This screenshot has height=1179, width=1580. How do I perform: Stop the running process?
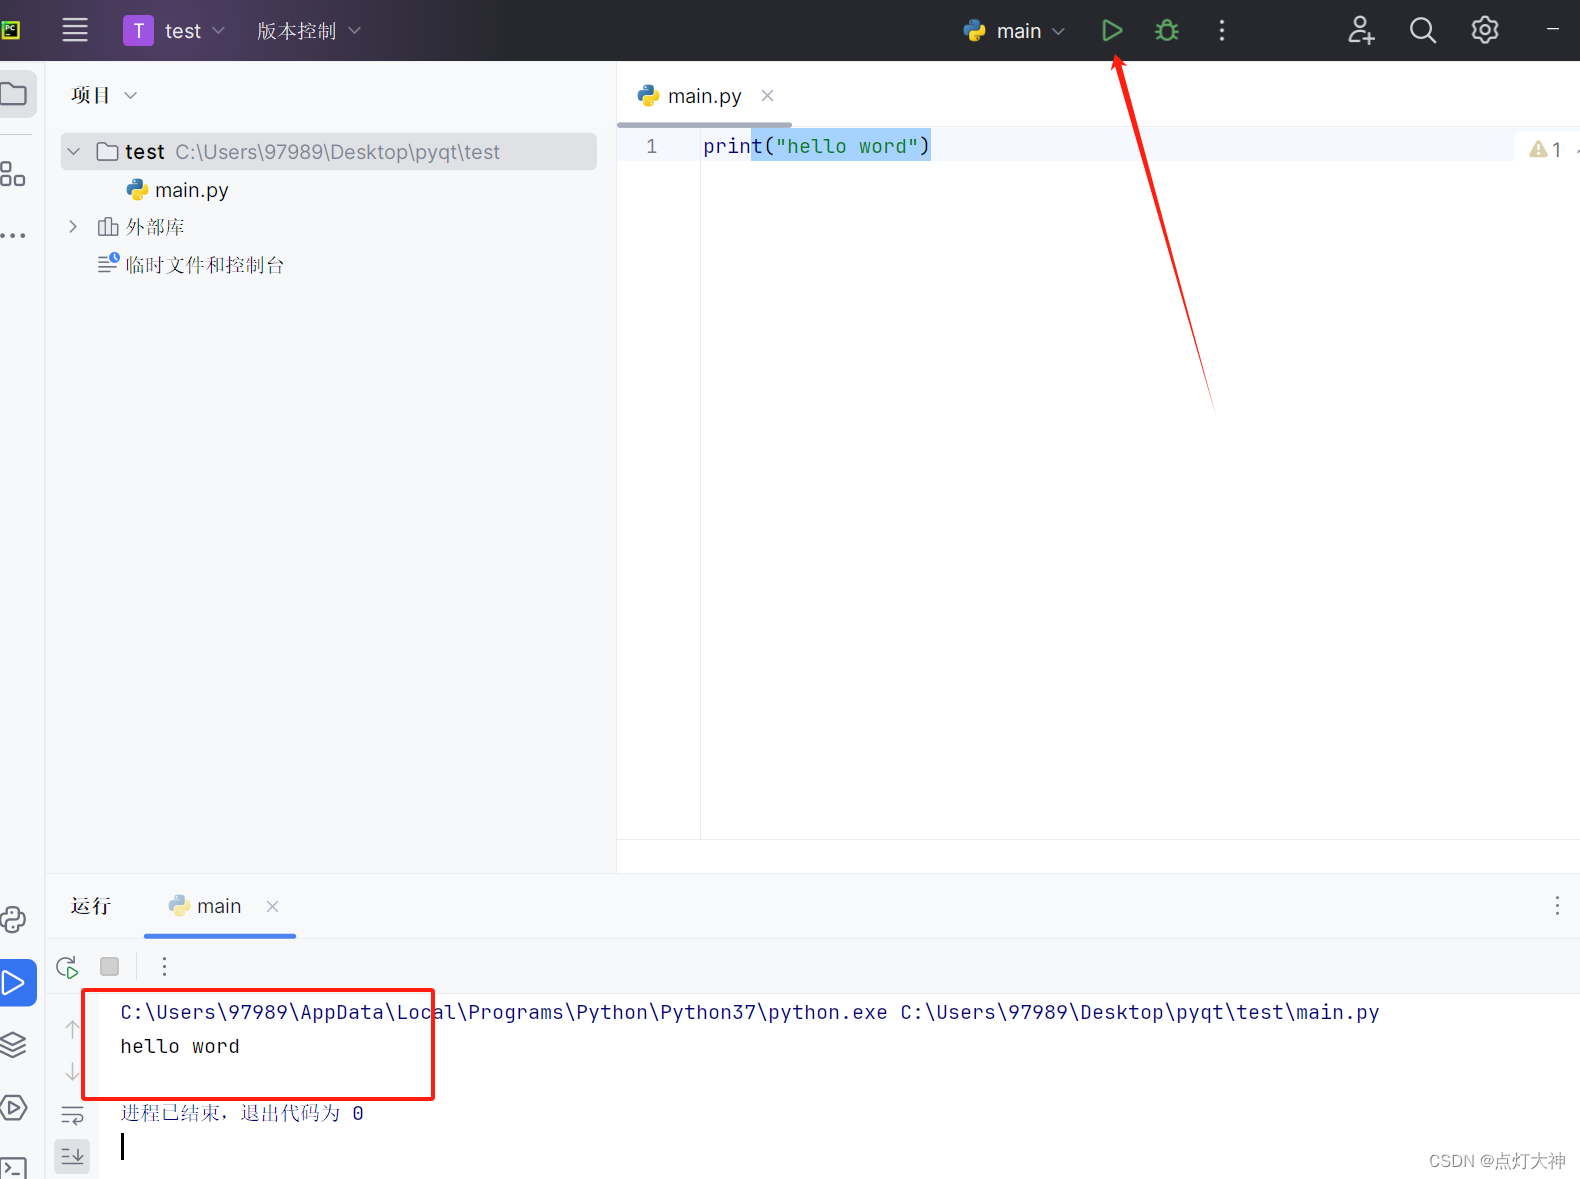(x=110, y=966)
